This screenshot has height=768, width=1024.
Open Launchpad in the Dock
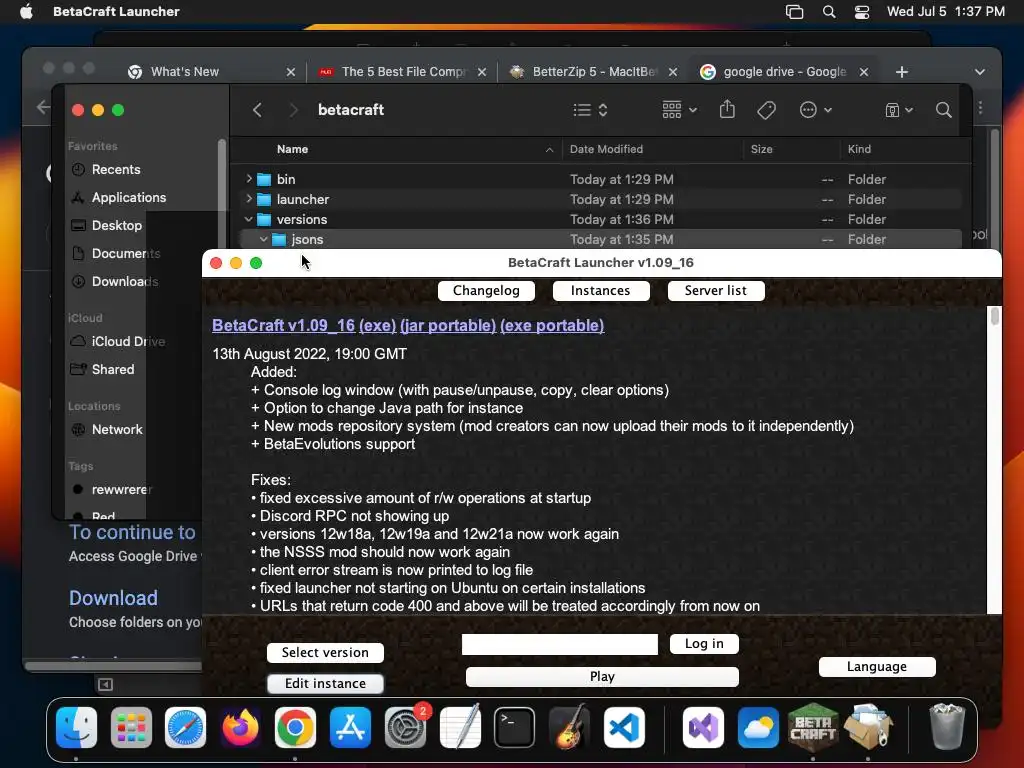[131, 728]
